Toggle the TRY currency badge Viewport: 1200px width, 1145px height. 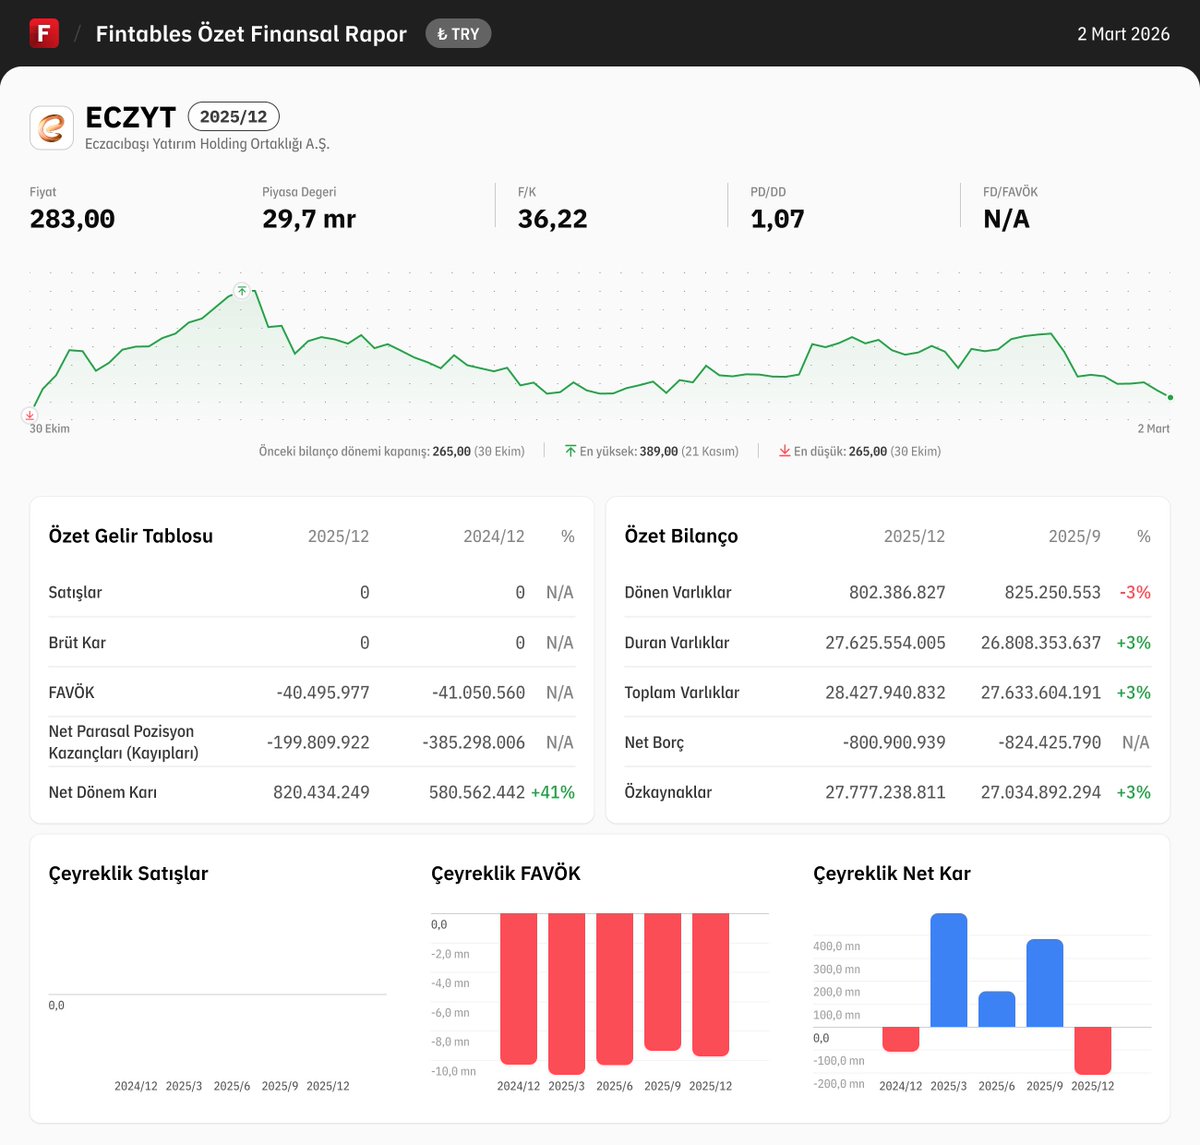458,33
